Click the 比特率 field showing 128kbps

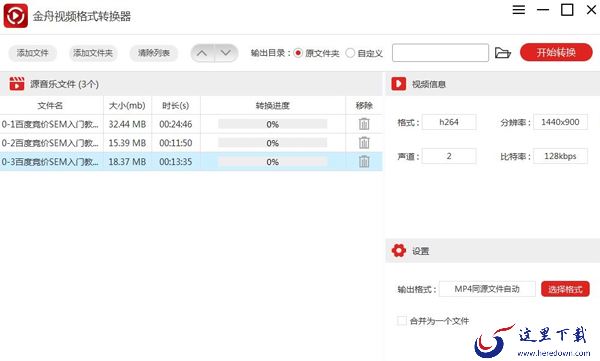(560, 156)
